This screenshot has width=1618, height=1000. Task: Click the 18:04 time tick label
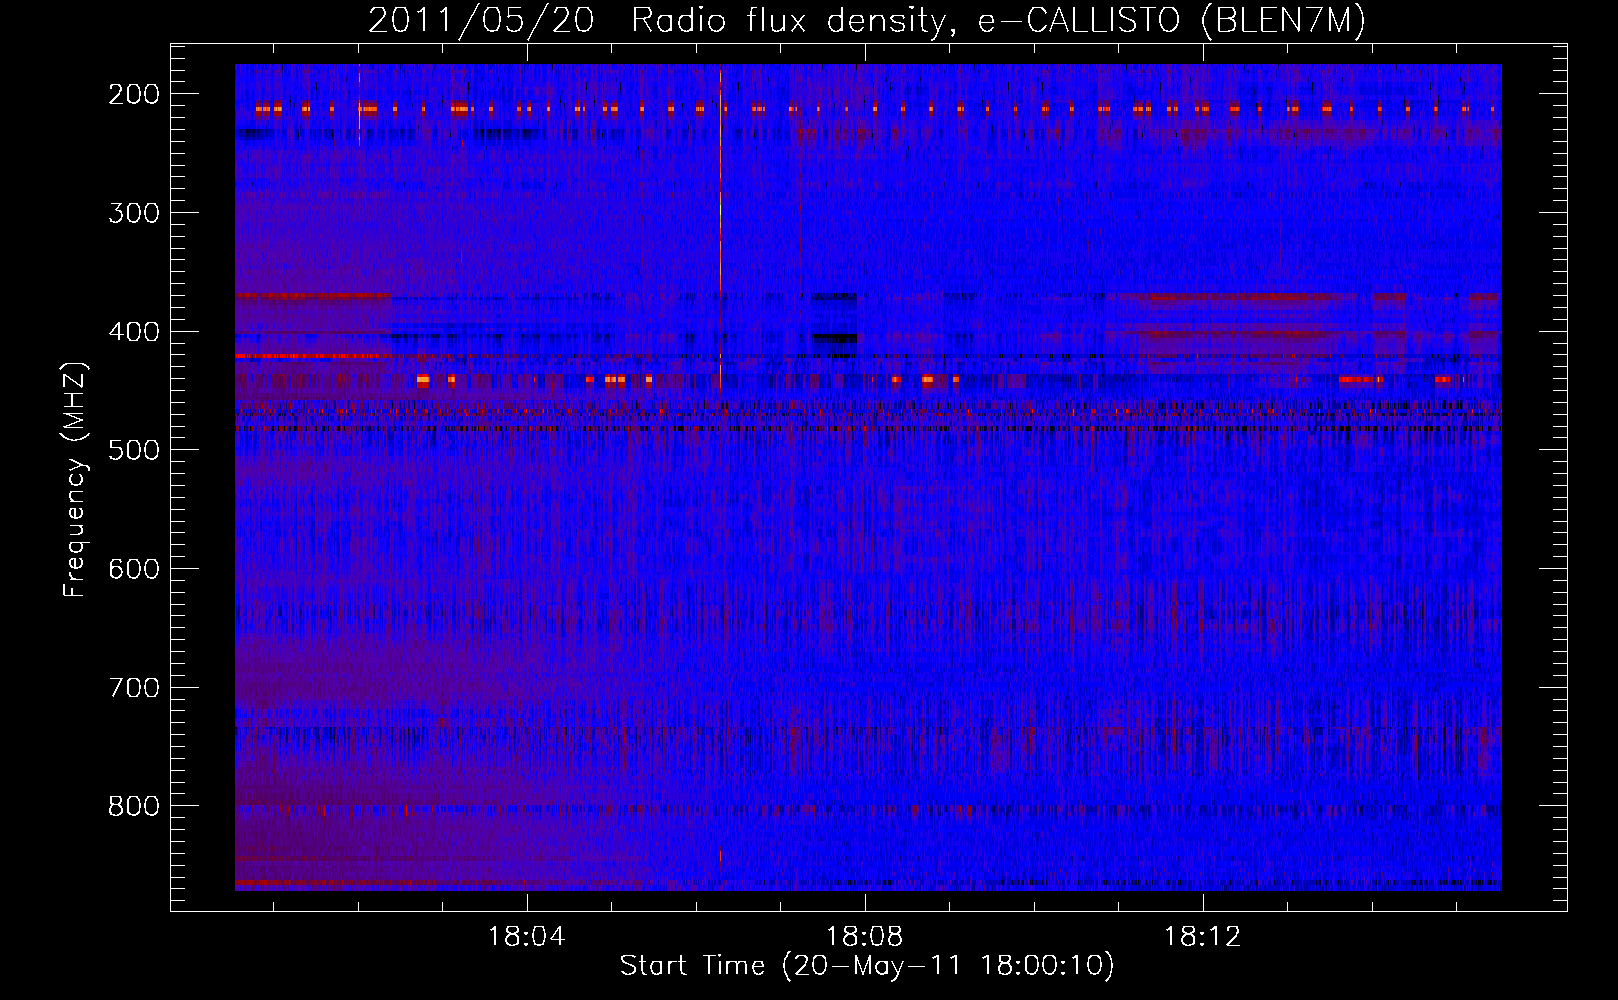526,937
